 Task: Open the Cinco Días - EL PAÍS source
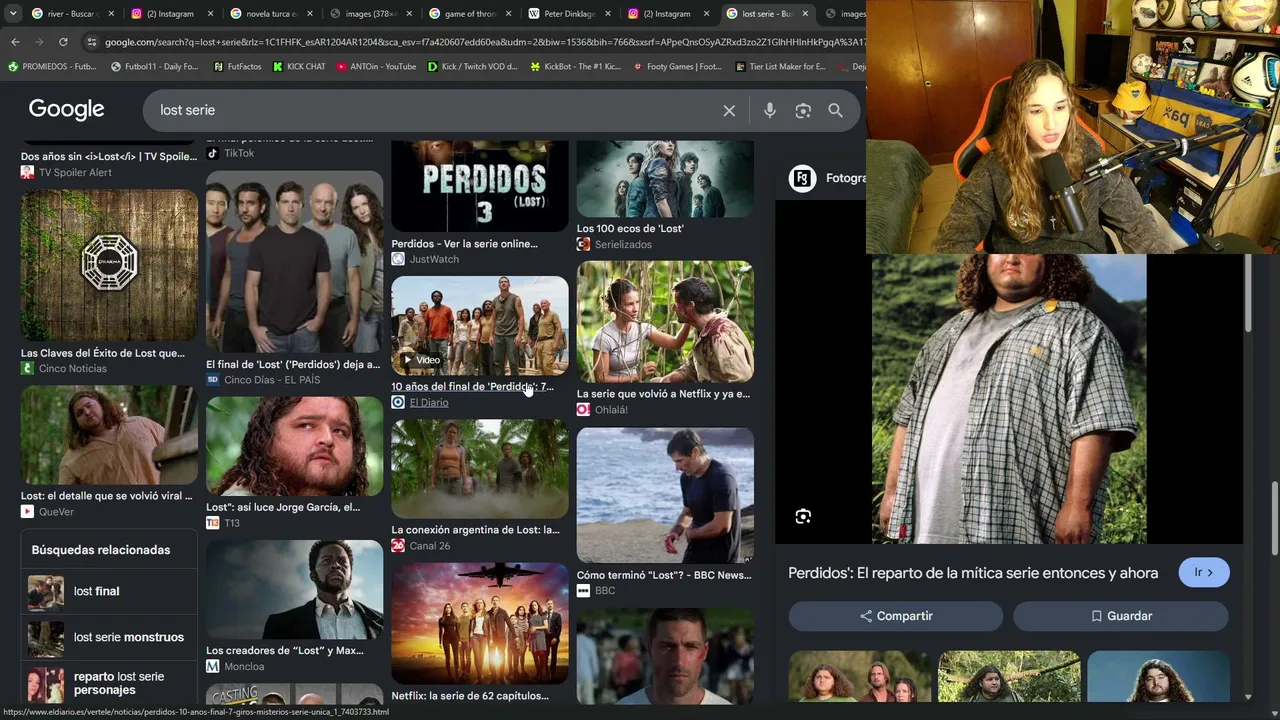(x=263, y=380)
